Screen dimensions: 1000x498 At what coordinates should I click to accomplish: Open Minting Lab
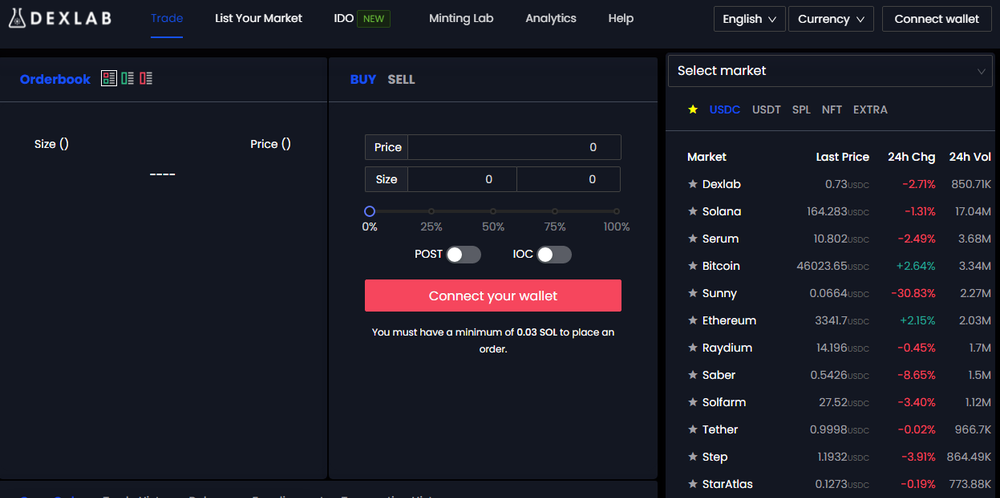pos(461,18)
